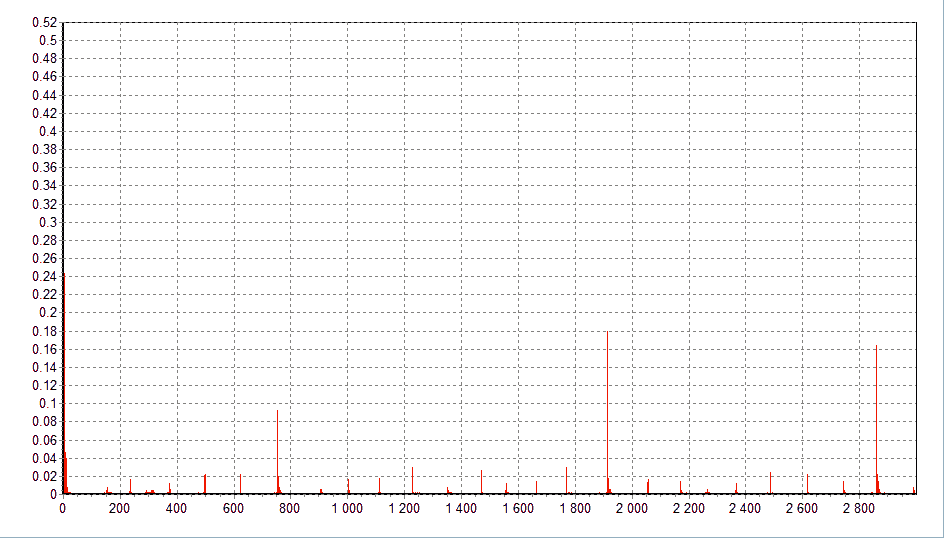Viewport: 944px width, 538px height.
Task: Click the red peak just before 800 reaching 0.09
Action: (277, 450)
